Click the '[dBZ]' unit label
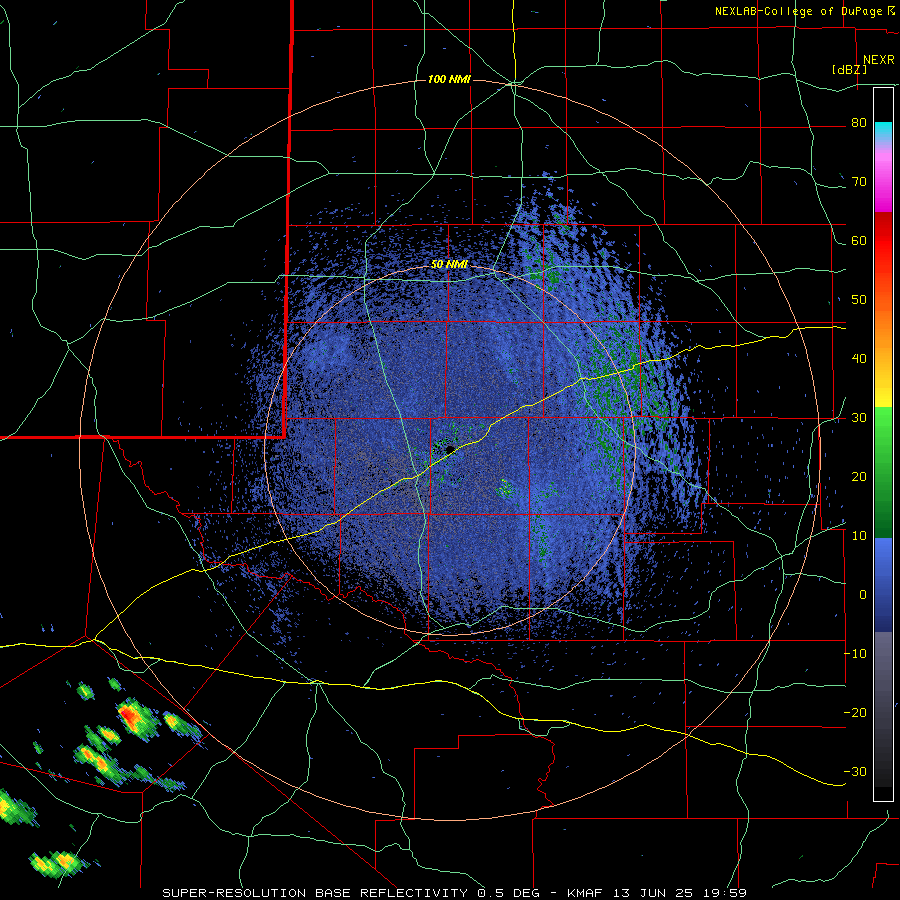The height and width of the screenshot is (900, 900). coord(849,70)
